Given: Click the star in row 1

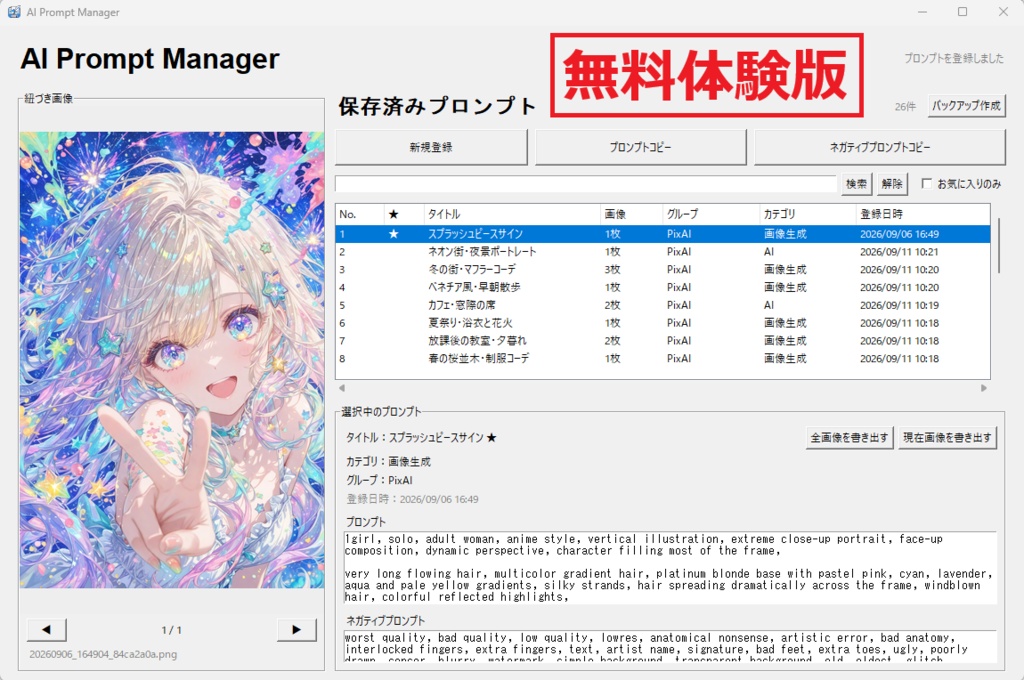Looking at the screenshot, I should point(393,234).
